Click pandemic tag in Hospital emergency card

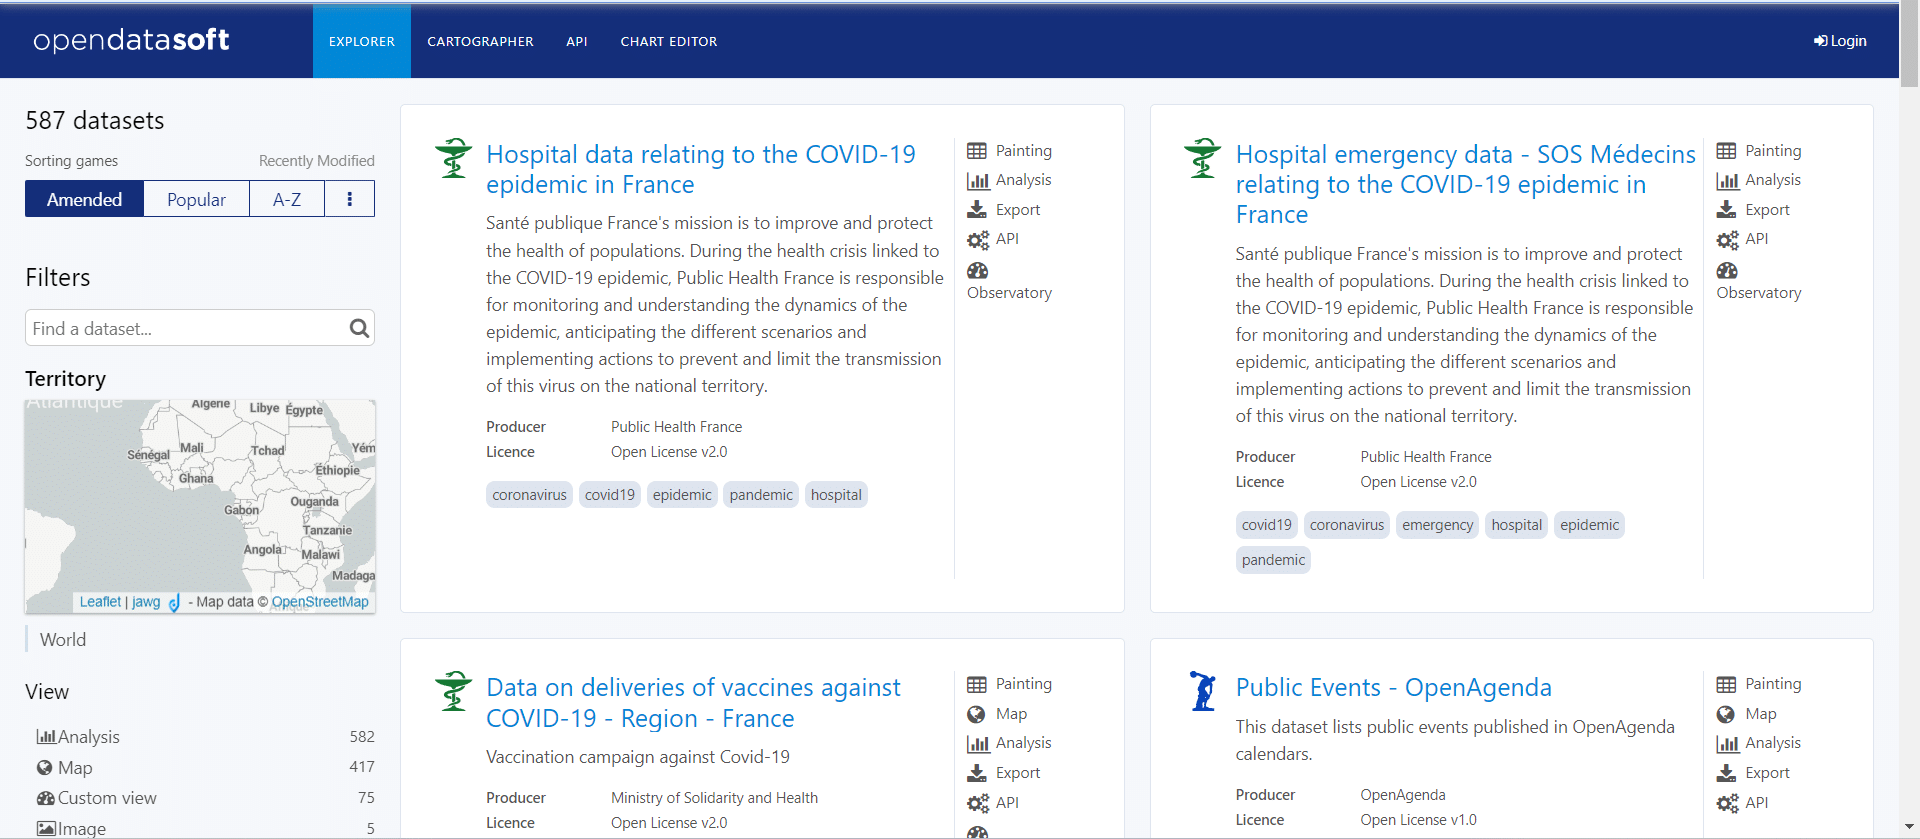1273,560
